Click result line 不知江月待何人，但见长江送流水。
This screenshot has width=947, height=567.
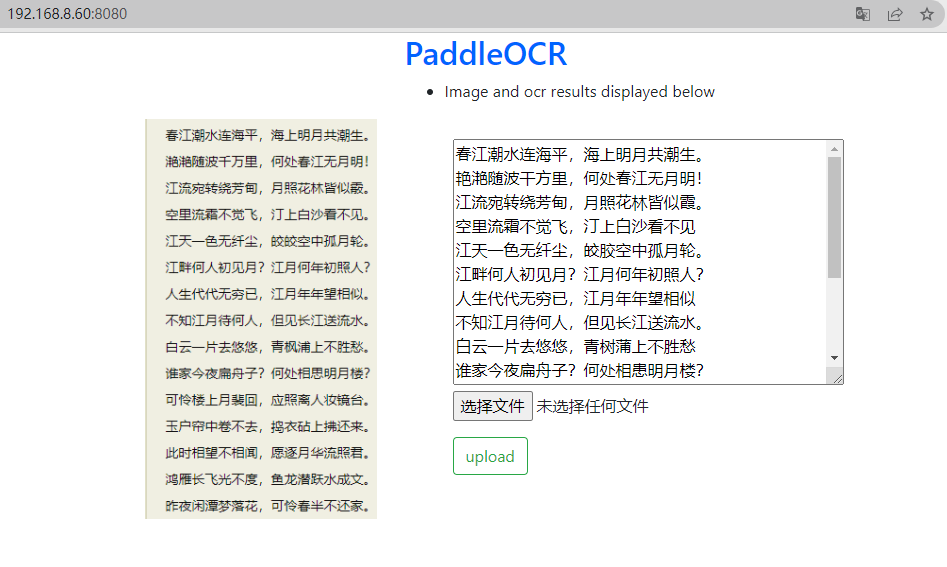[580, 322]
